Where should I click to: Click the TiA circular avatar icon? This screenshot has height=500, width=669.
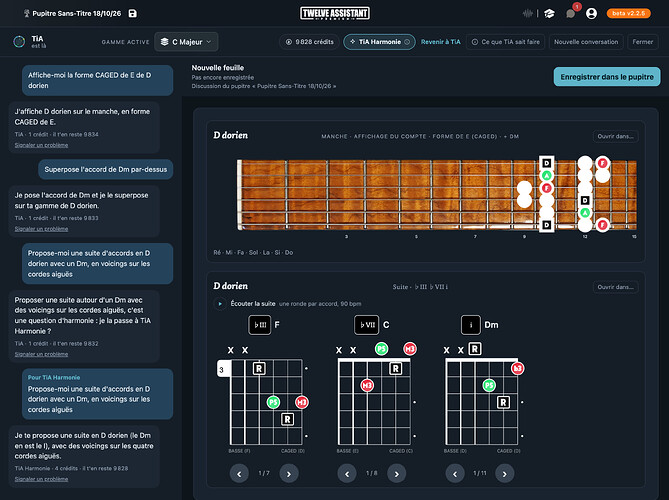coord(19,41)
